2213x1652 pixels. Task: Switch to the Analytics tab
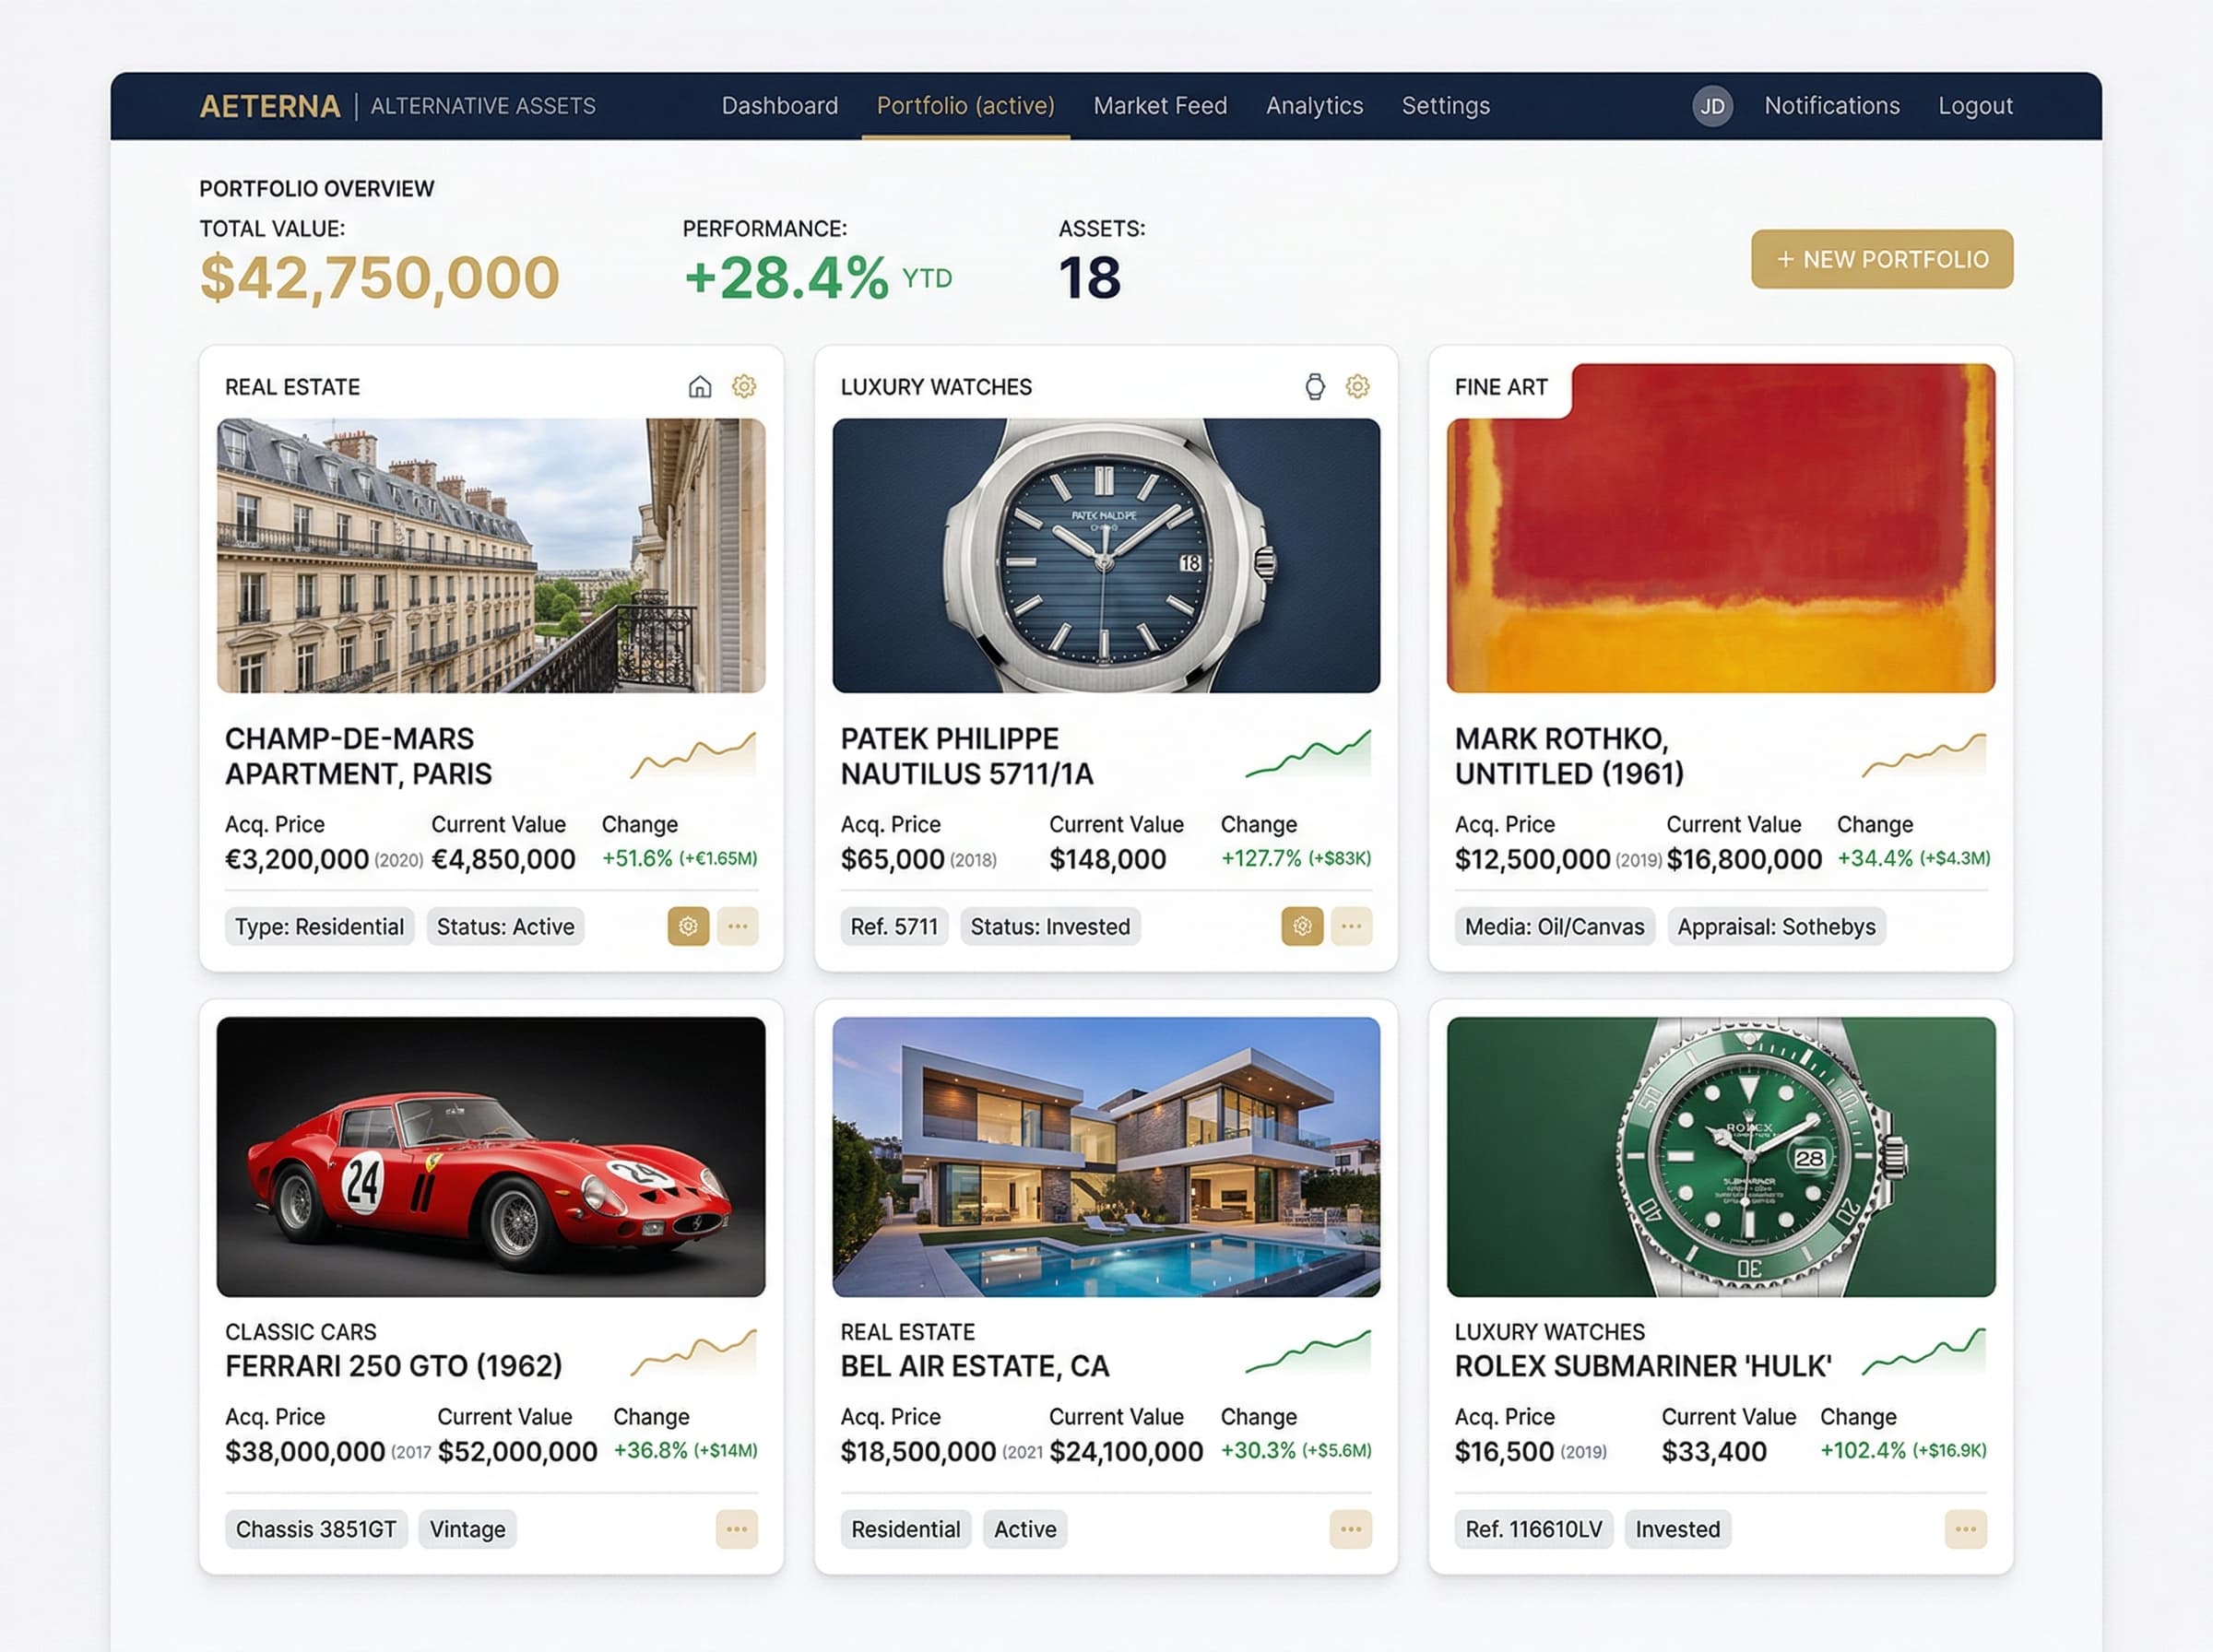tap(1315, 106)
